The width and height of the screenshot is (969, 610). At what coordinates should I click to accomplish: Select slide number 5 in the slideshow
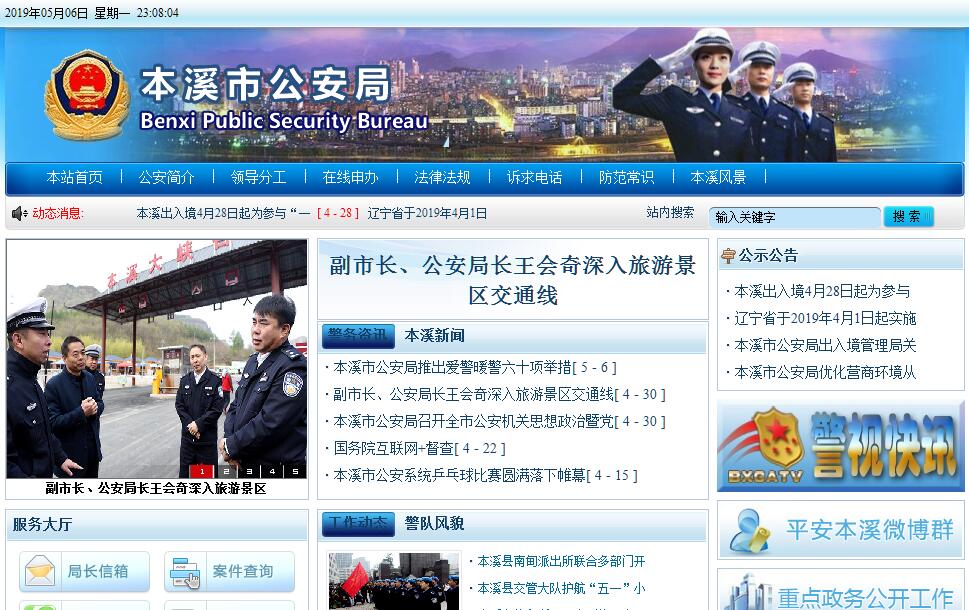(x=295, y=471)
